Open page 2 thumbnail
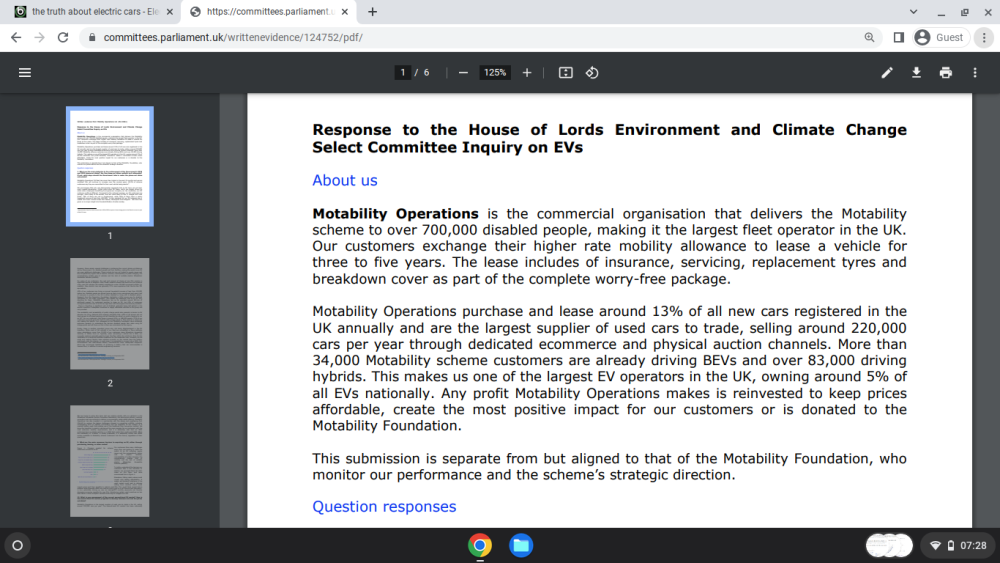This screenshot has height=563, width=1000. (x=110, y=314)
